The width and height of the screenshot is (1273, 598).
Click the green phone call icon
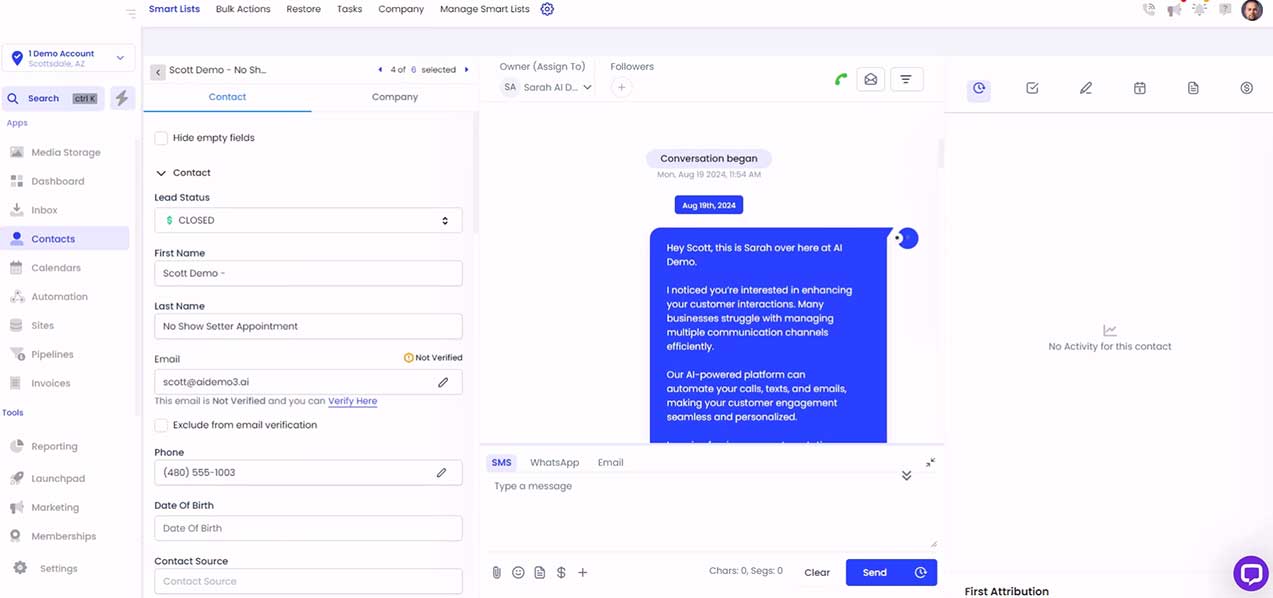point(841,79)
